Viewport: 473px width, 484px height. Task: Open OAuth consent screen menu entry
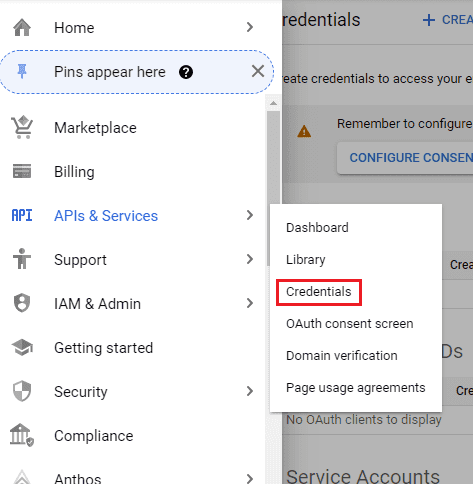click(350, 324)
